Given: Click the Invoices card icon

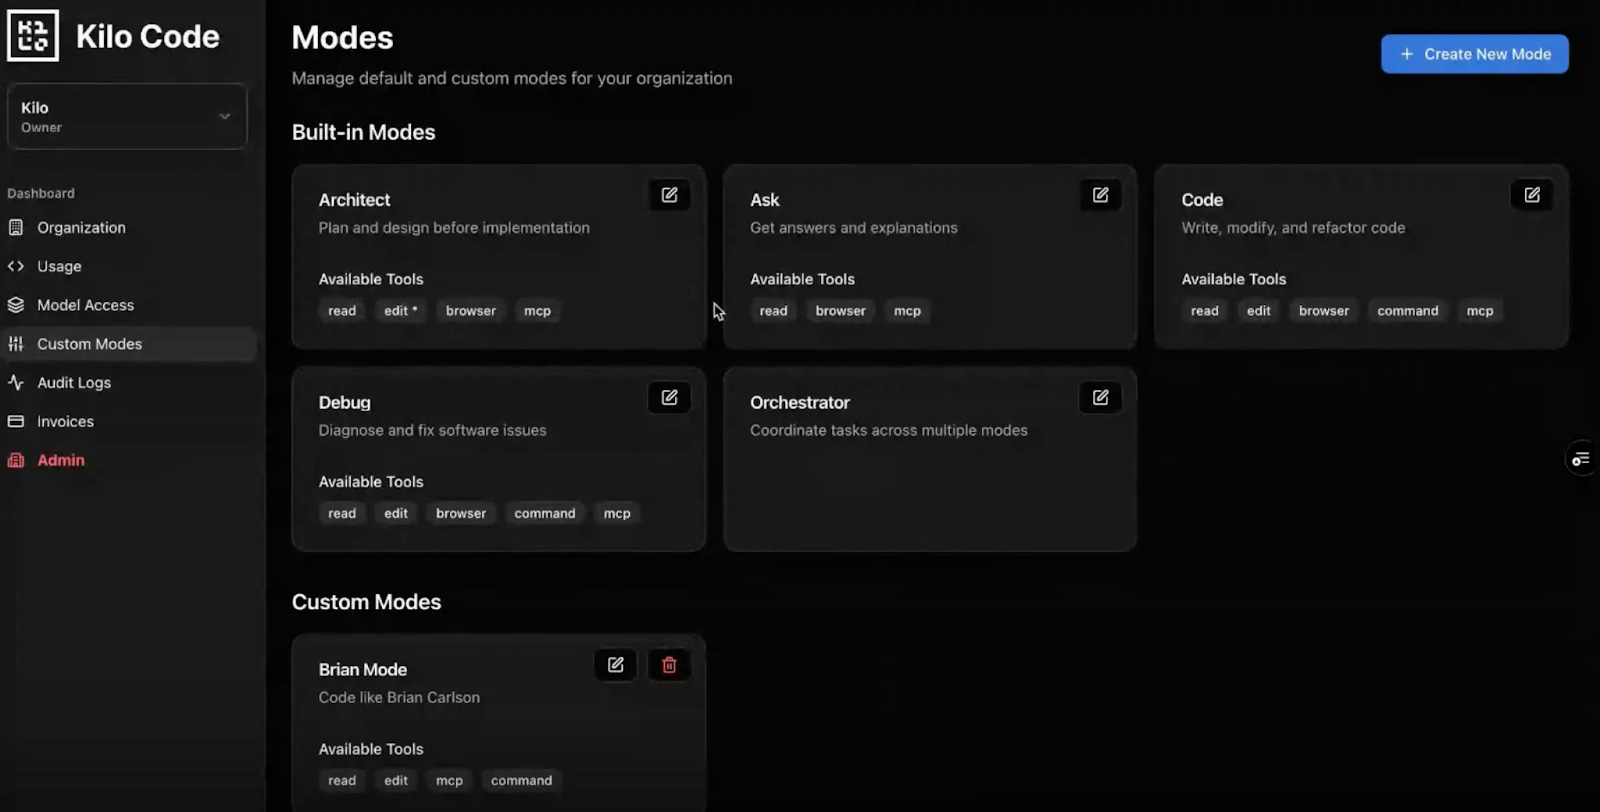Looking at the screenshot, I should [16, 422].
